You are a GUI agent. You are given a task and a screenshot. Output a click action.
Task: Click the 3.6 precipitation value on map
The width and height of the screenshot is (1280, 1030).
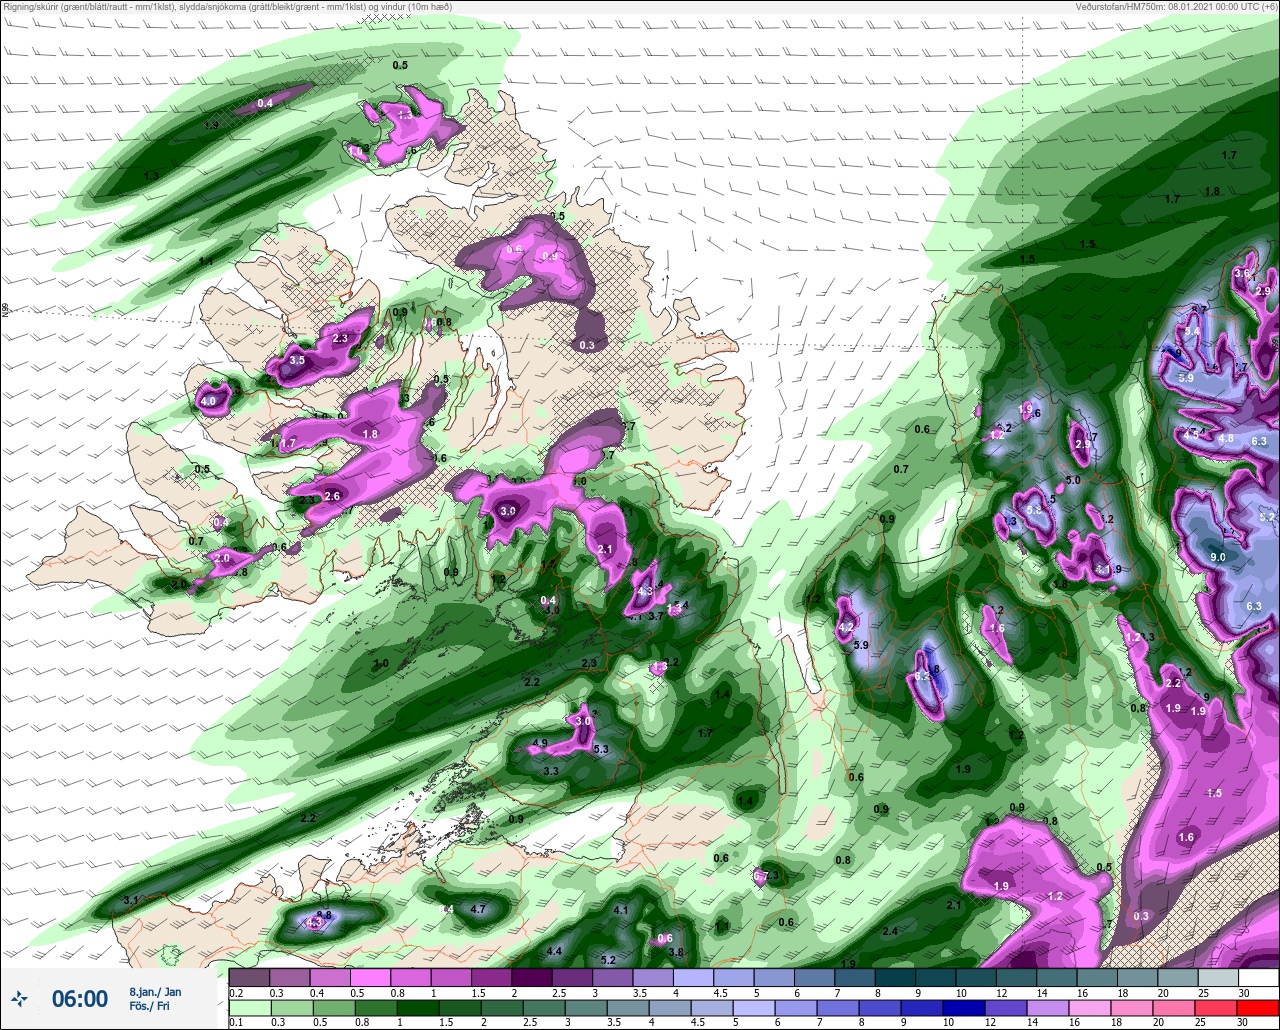point(1242,273)
